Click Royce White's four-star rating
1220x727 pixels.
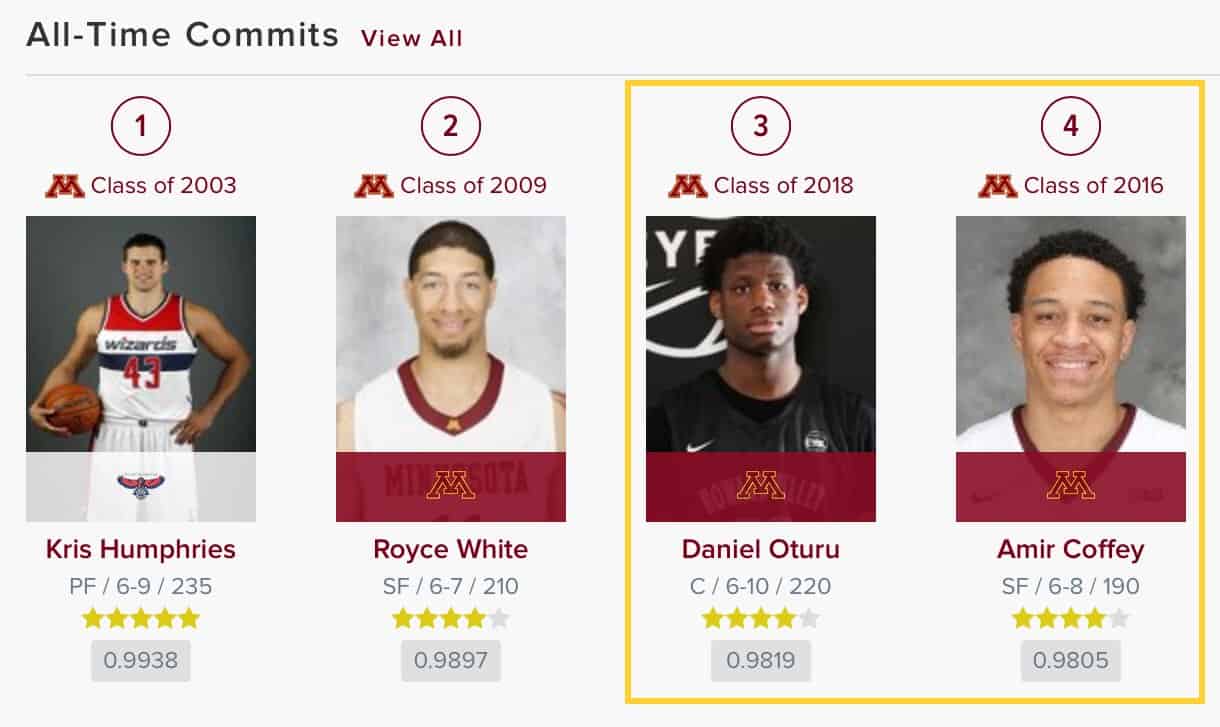[x=451, y=619]
